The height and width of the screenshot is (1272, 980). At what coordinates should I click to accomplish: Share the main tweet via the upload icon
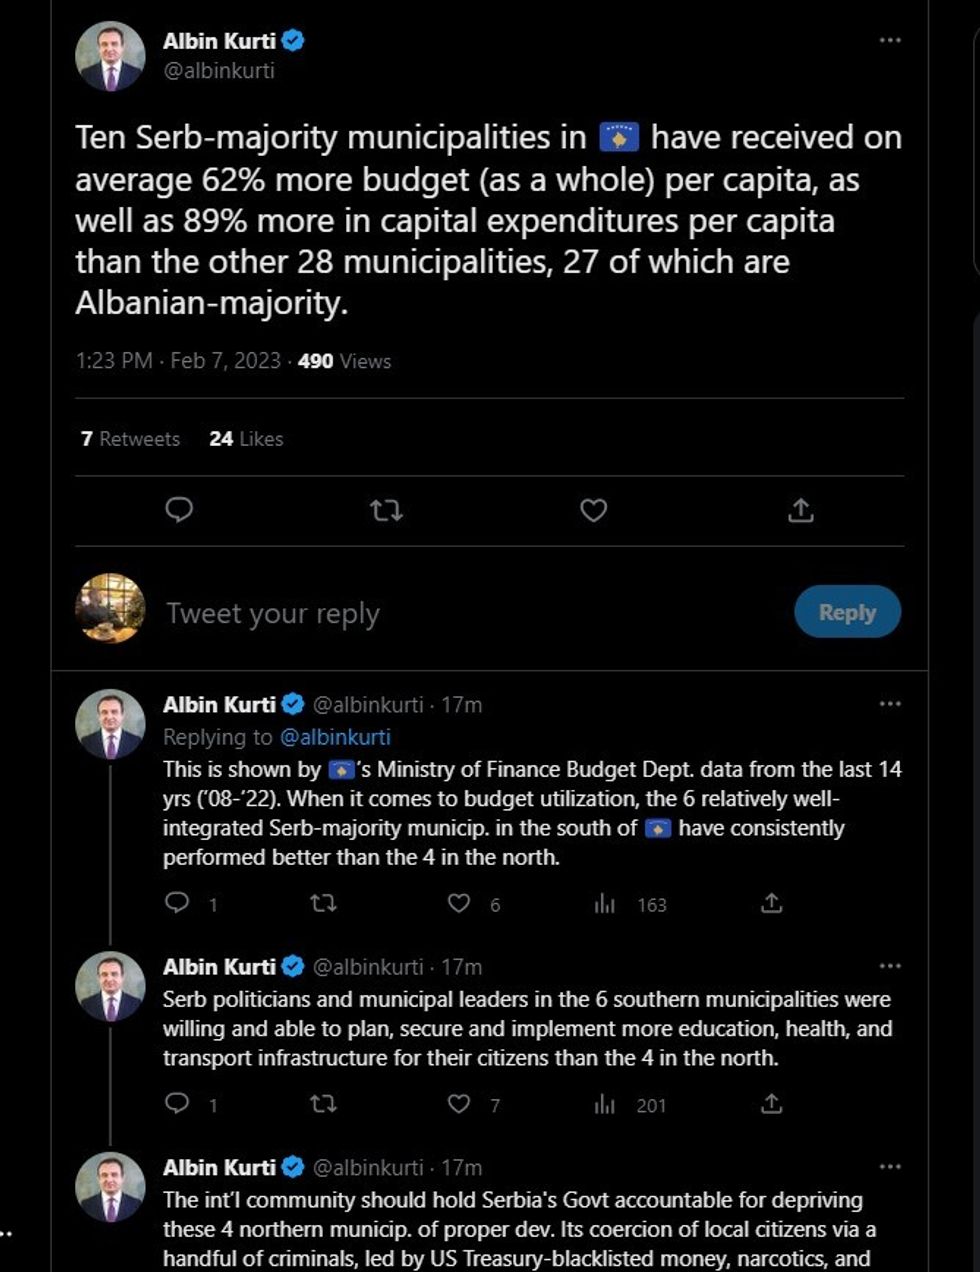click(x=800, y=511)
